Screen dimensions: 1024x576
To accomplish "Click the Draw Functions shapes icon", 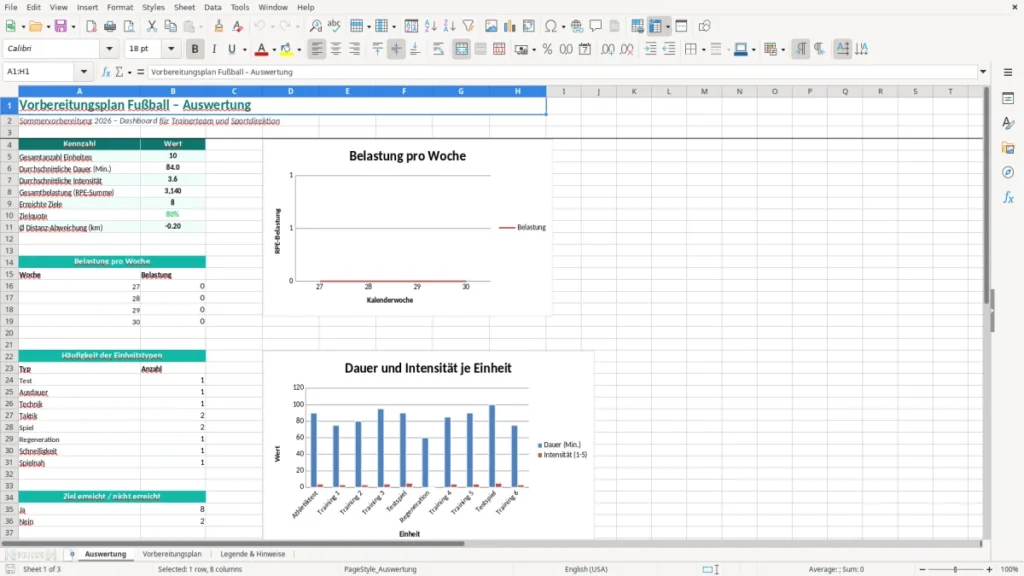I will point(704,26).
